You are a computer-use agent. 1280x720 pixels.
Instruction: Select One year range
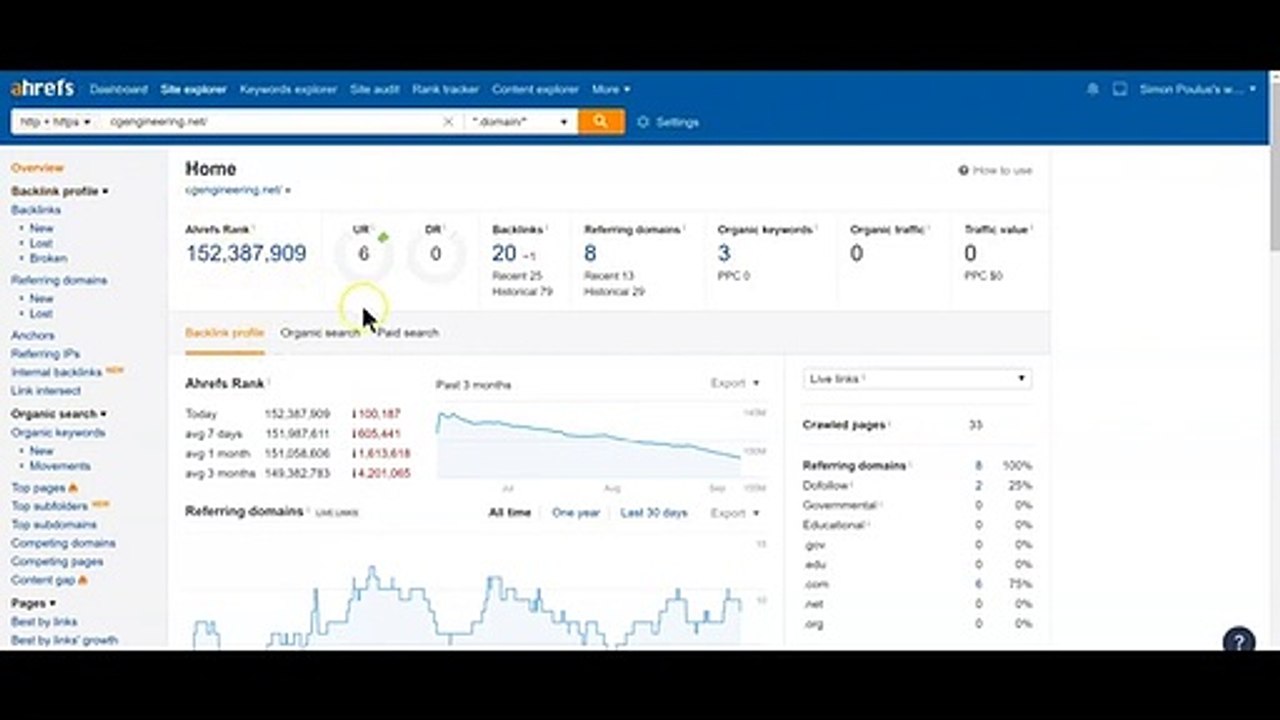pyautogui.click(x=576, y=513)
